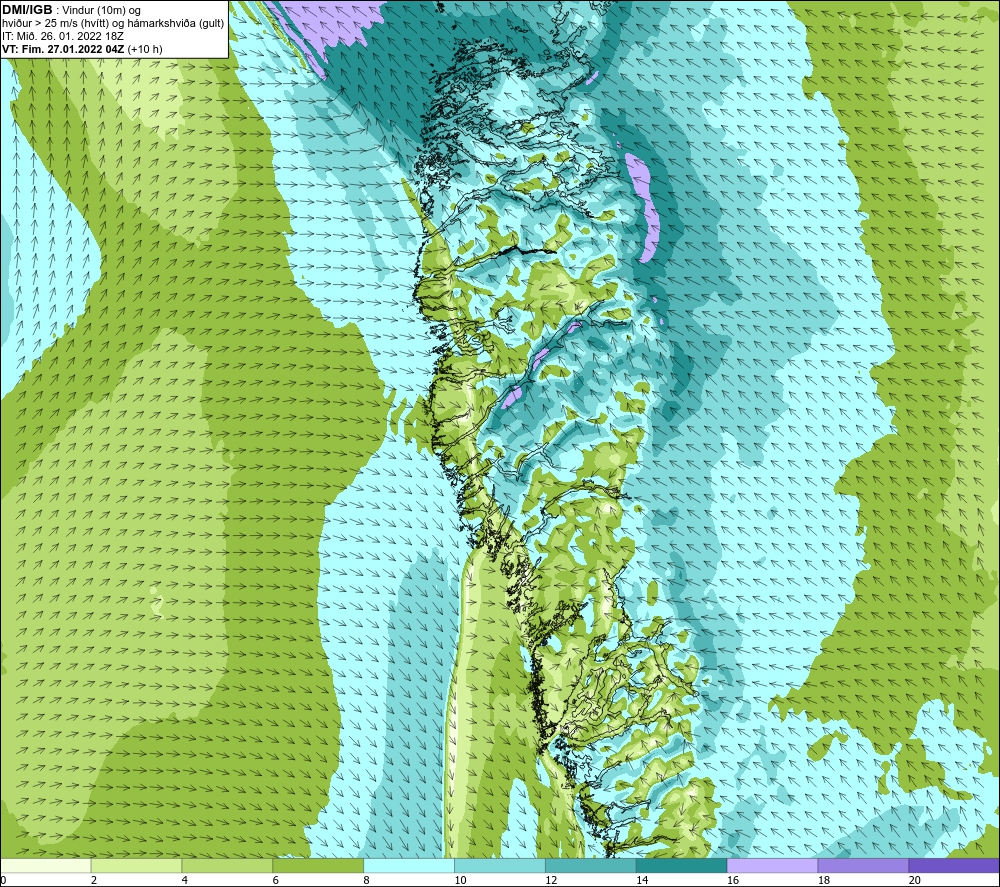1000x887 pixels.
Task: Click the 18-20 m/s purple legend swatch
Action: pos(863,865)
